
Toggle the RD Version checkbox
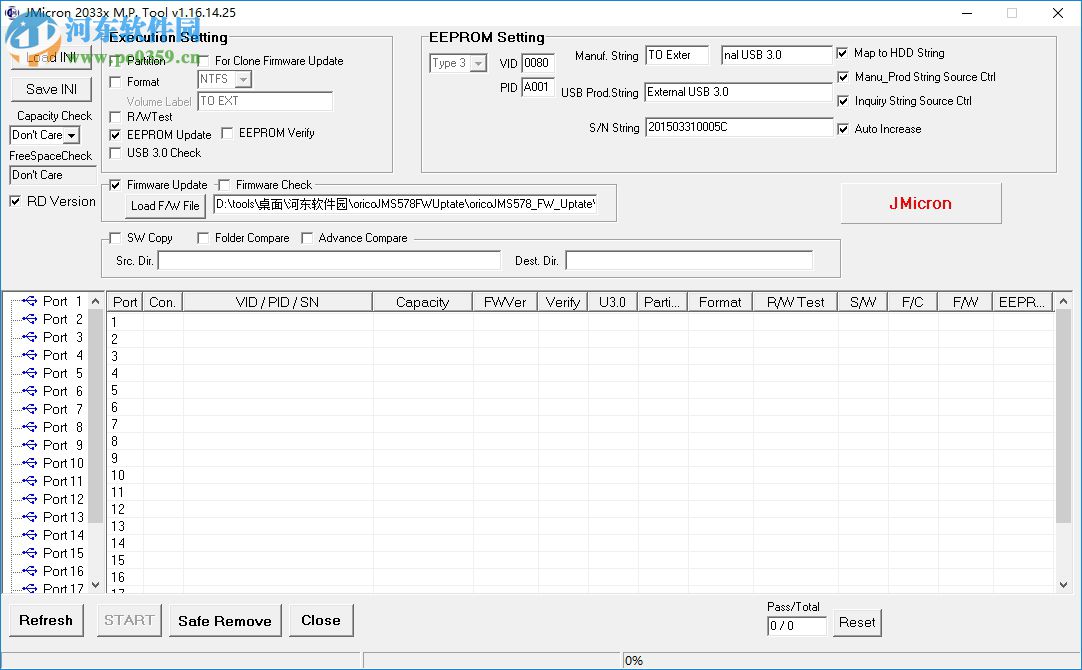(15, 201)
